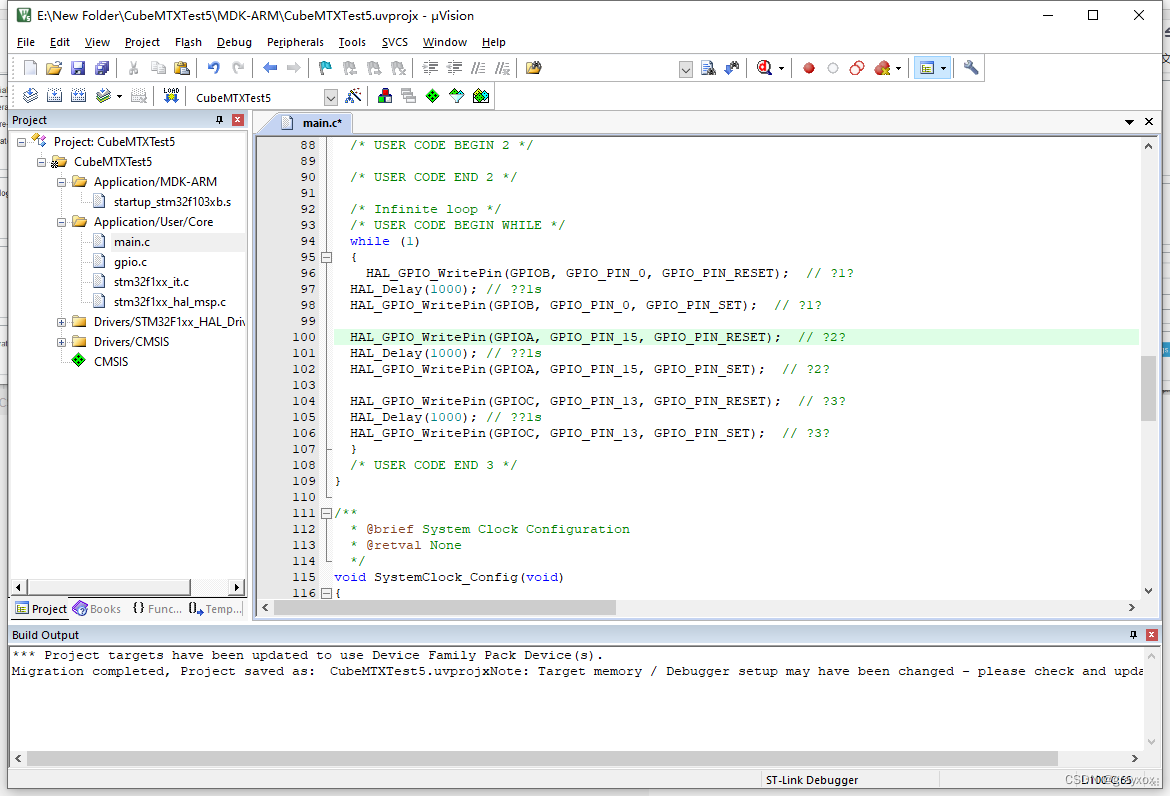Undo the last edit
The height and width of the screenshot is (796, 1170).
point(213,68)
